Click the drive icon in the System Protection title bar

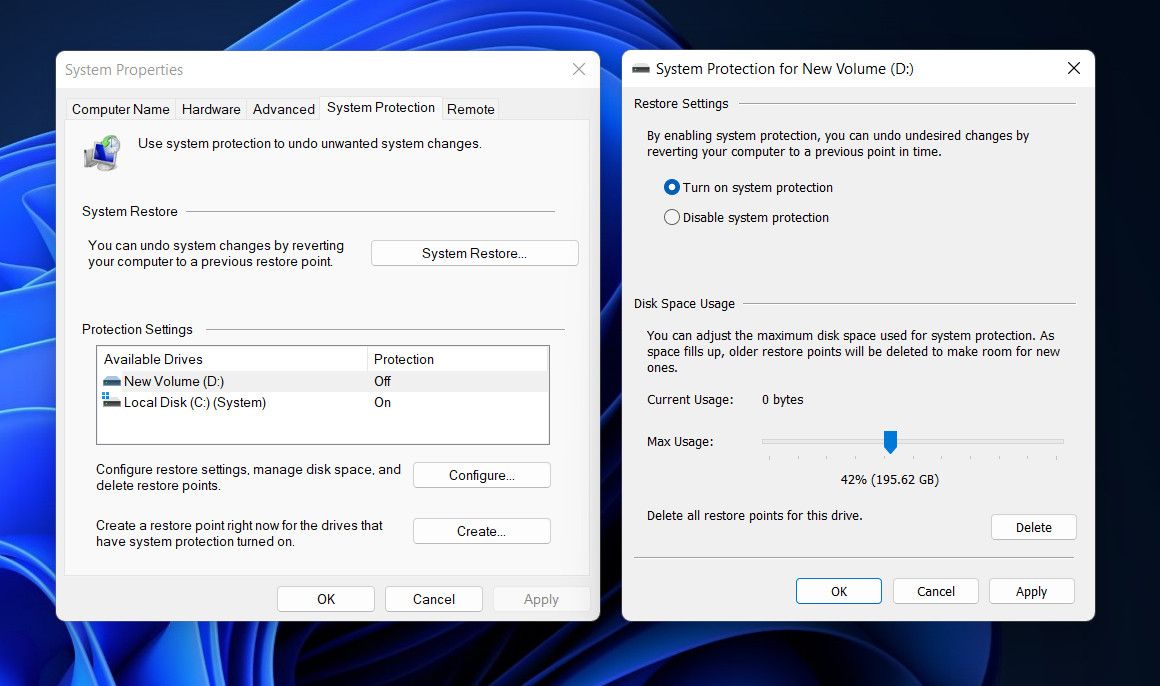point(641,69)
